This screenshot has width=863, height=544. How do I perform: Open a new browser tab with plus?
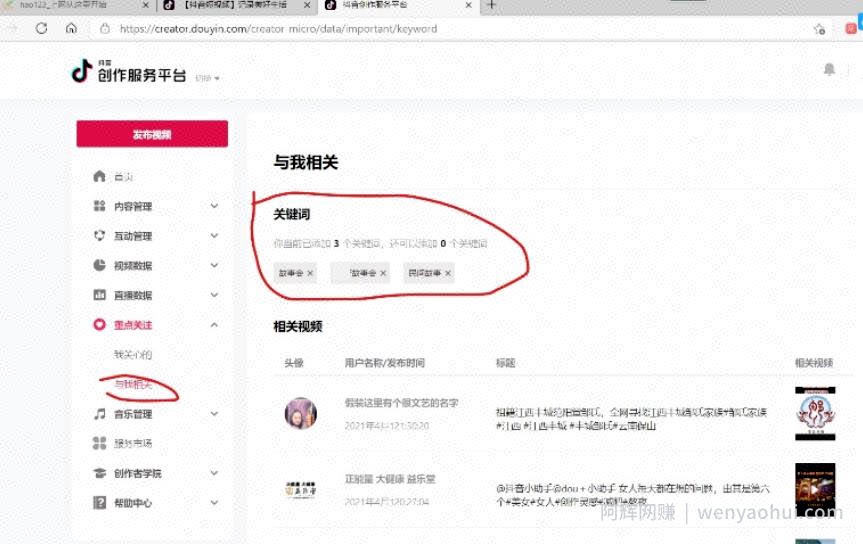(x=491, y=5)
